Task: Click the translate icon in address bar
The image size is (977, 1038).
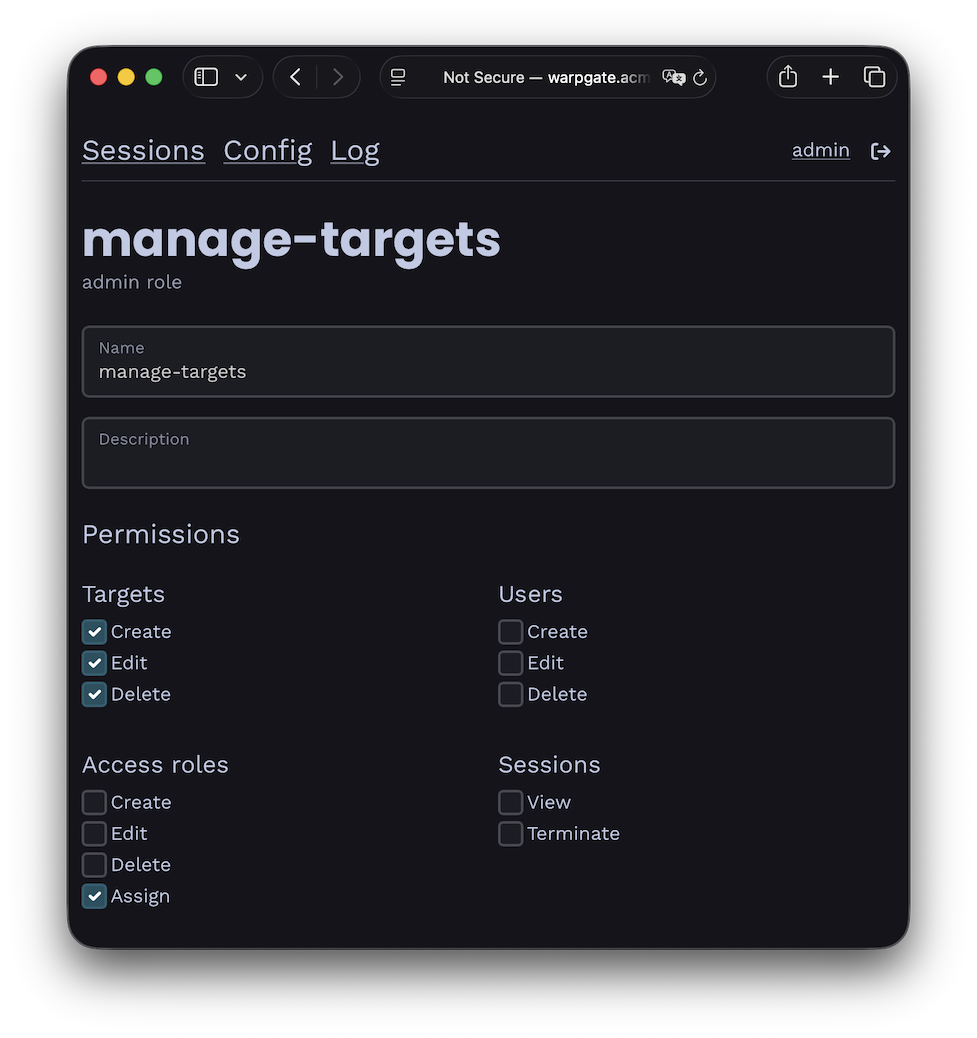Action: pos(673,78)
